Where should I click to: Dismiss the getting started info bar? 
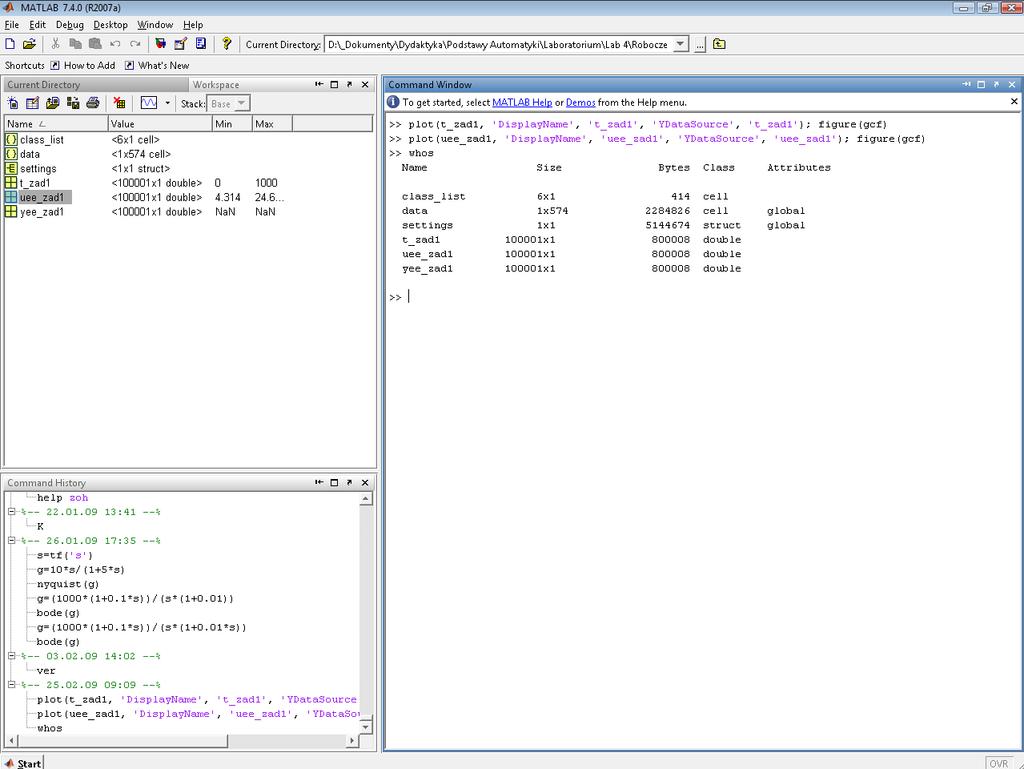point(1014,101)
